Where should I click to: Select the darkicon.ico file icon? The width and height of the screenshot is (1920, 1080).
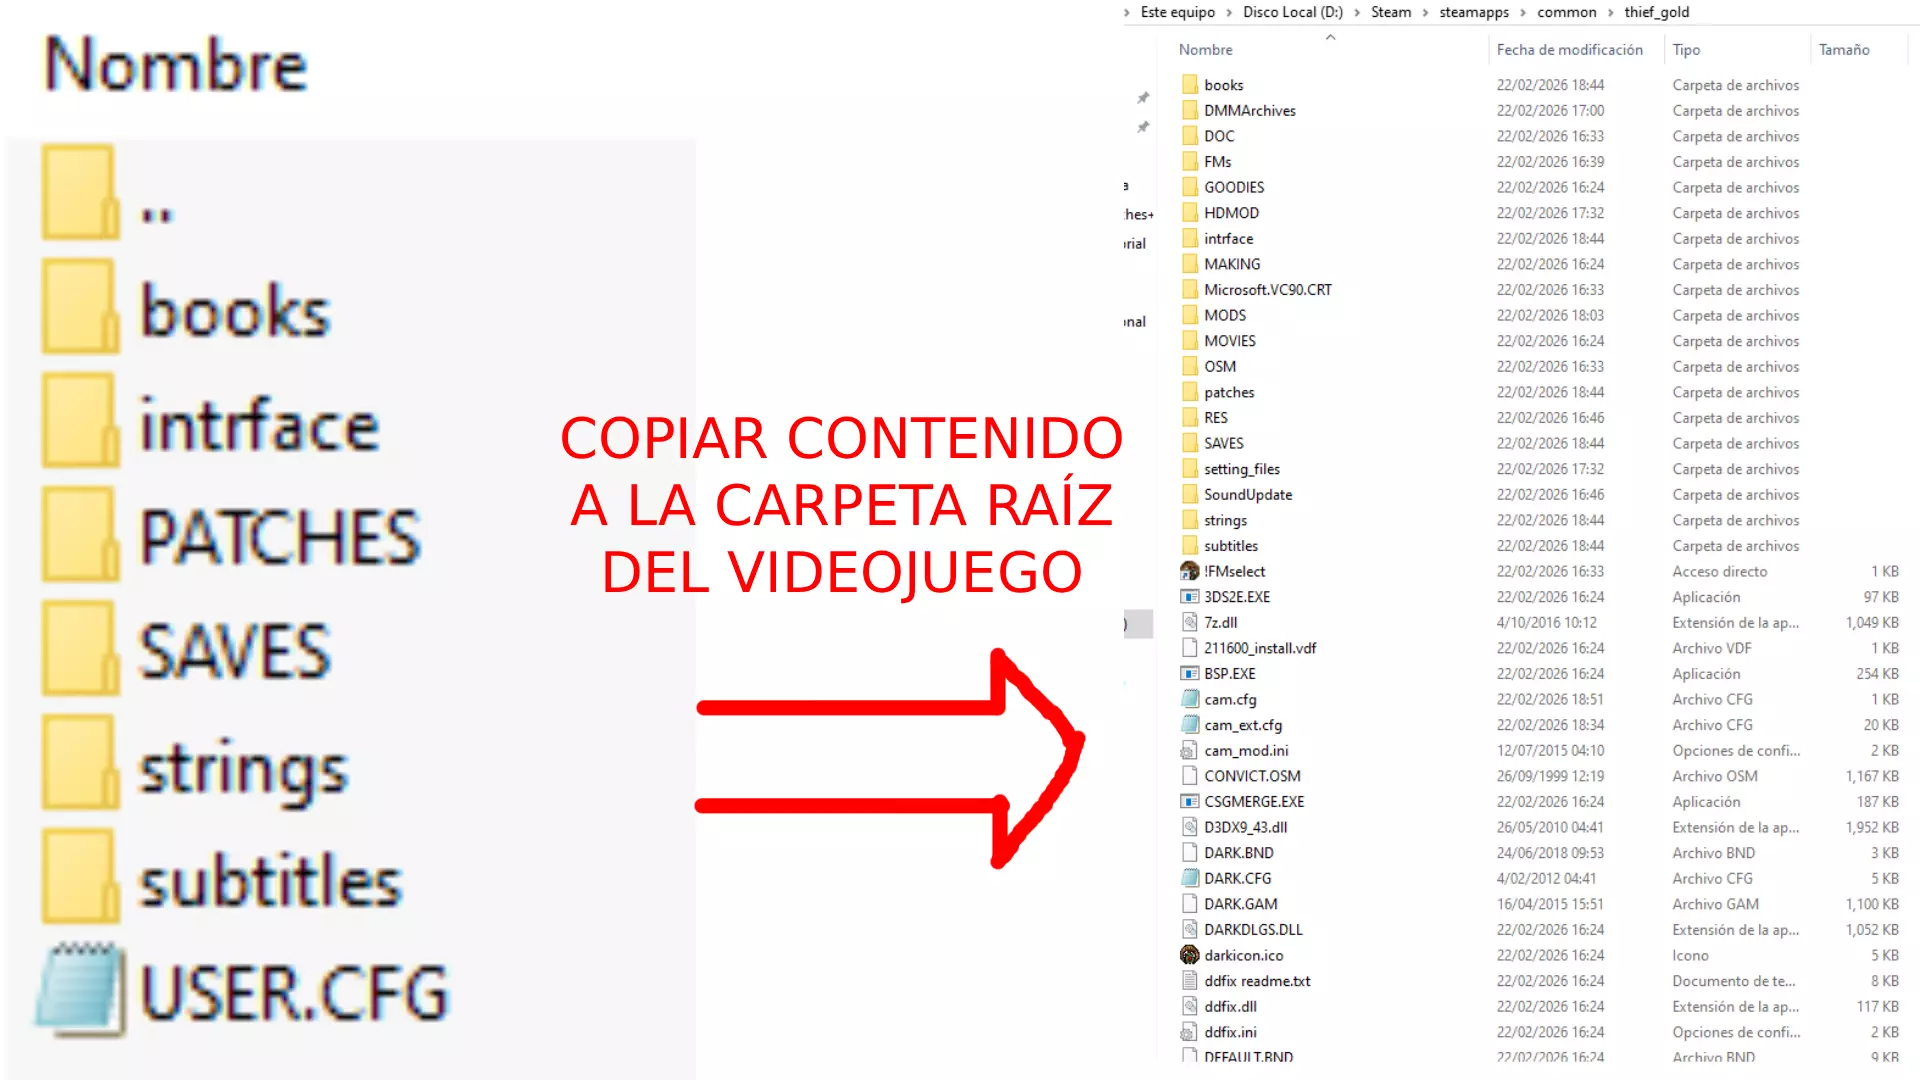pyautogui.click(x=1189, y=955)
